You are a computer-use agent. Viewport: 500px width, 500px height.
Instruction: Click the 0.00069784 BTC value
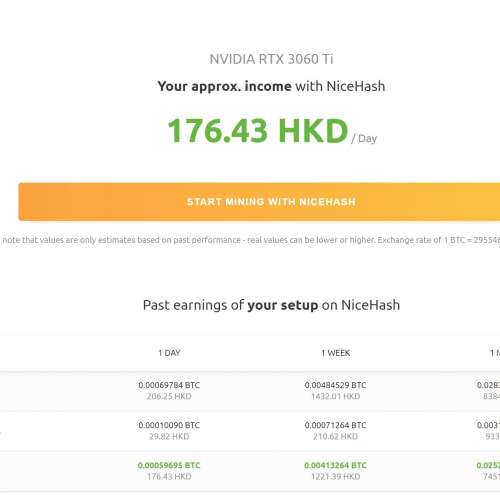(x=169, y=385)
